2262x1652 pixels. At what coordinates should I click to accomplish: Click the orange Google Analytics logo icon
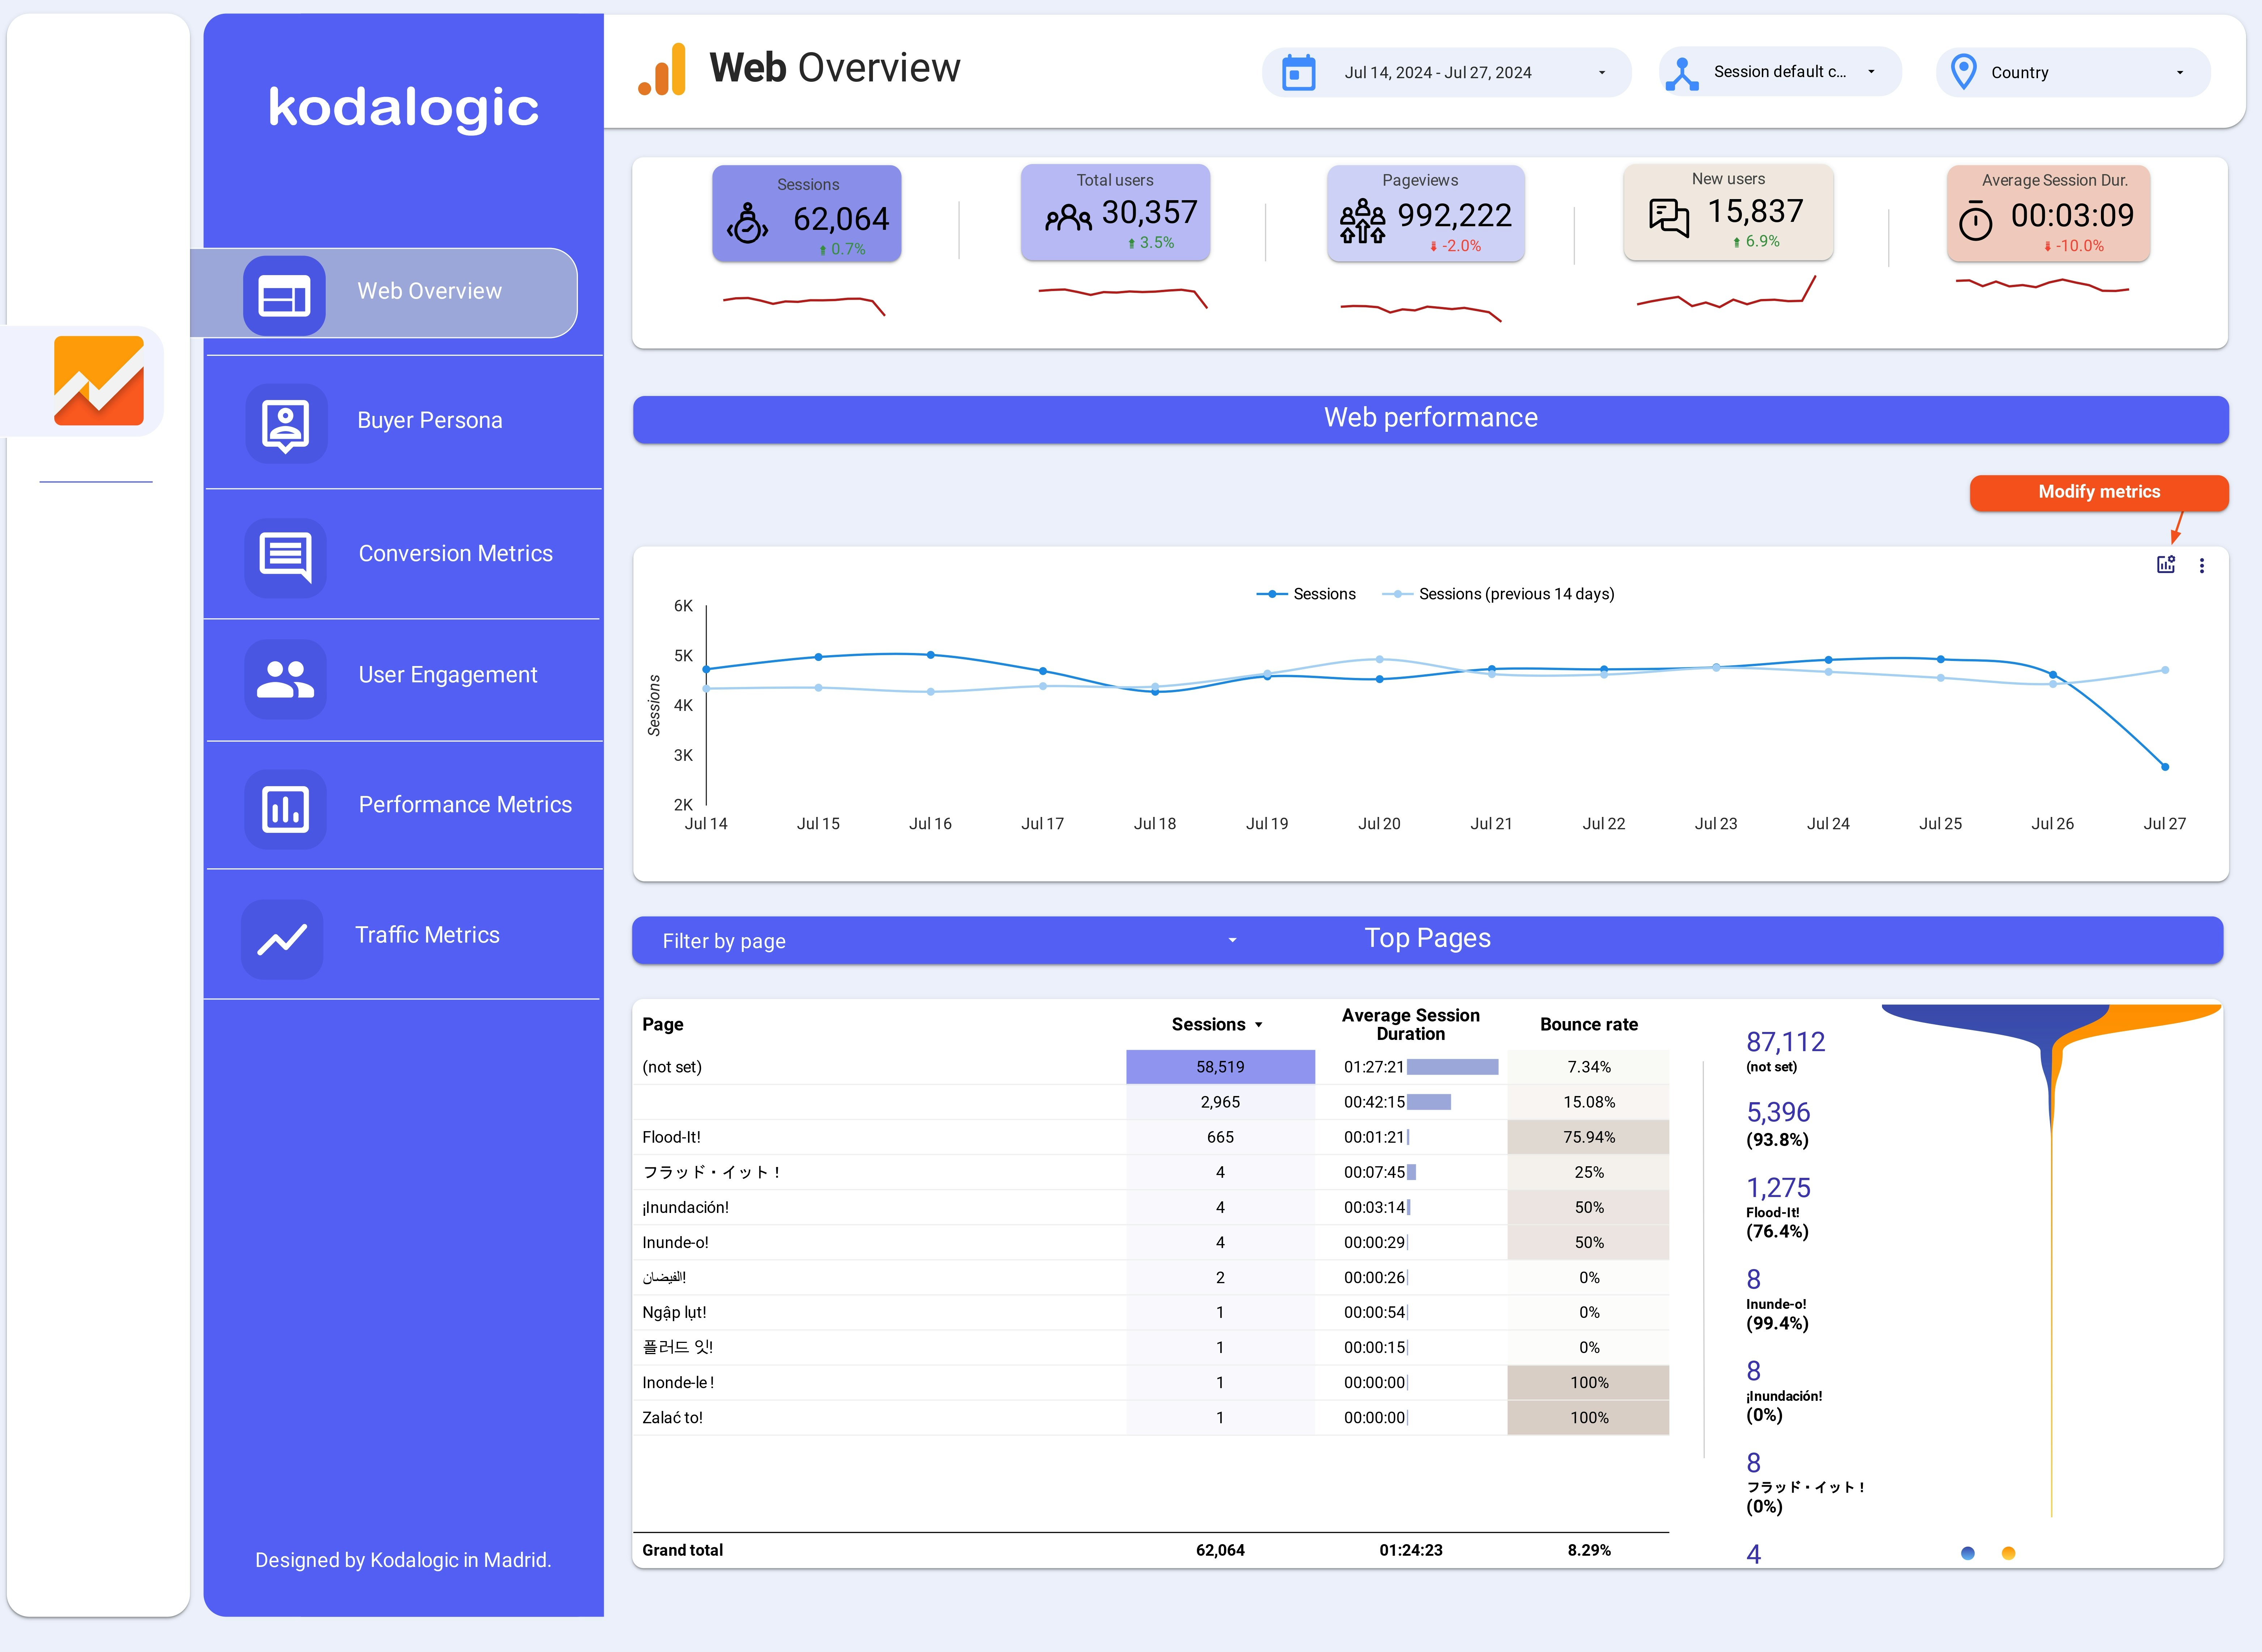click(x=662, y=70)
